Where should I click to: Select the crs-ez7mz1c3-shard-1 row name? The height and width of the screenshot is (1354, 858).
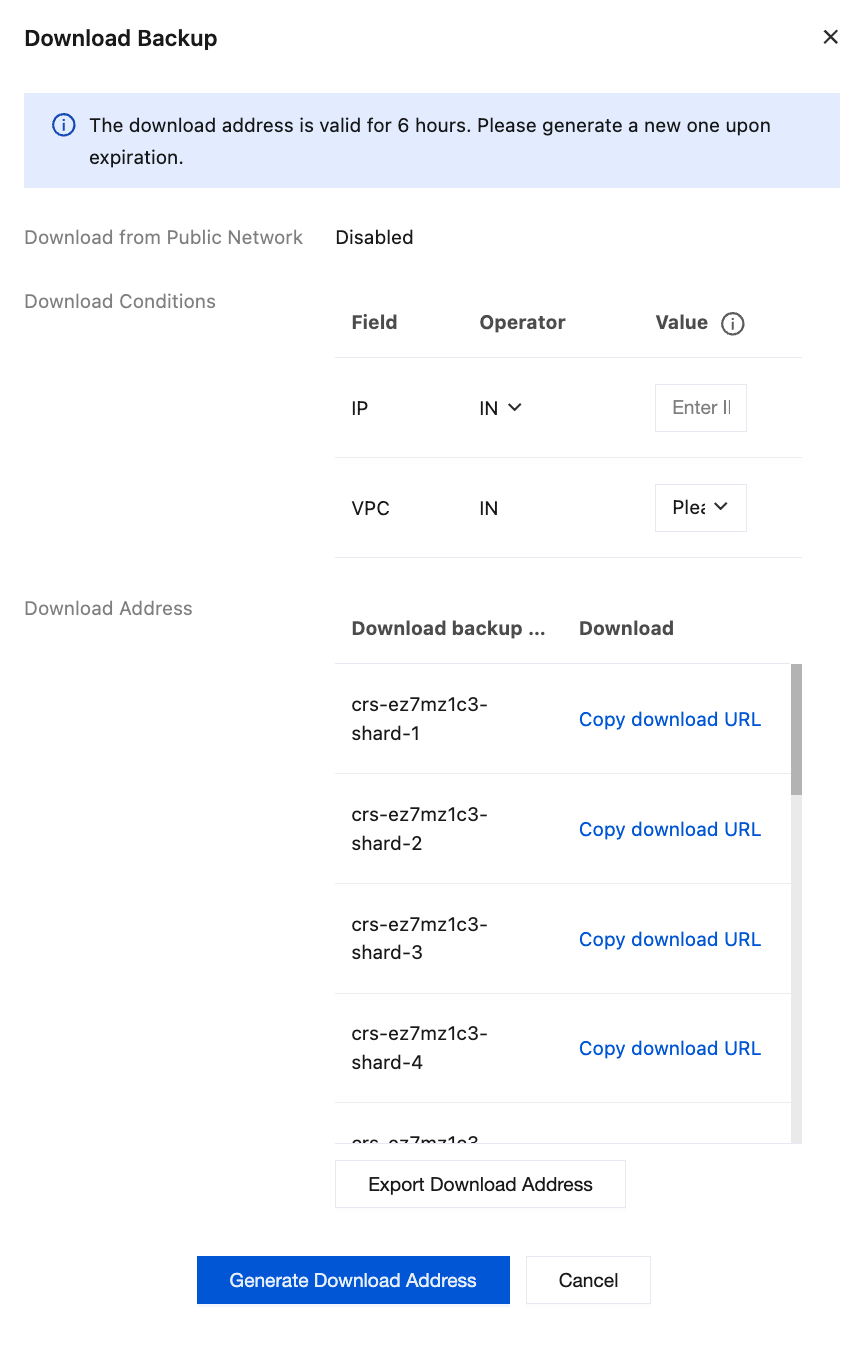419,719
